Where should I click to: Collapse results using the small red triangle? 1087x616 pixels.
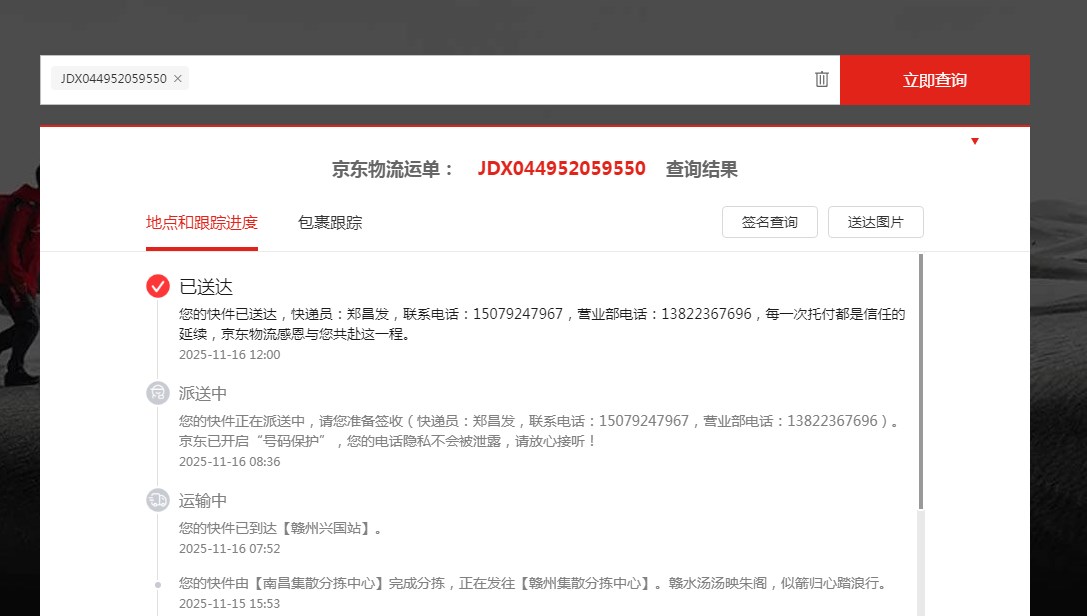click(x=975, y=141)
